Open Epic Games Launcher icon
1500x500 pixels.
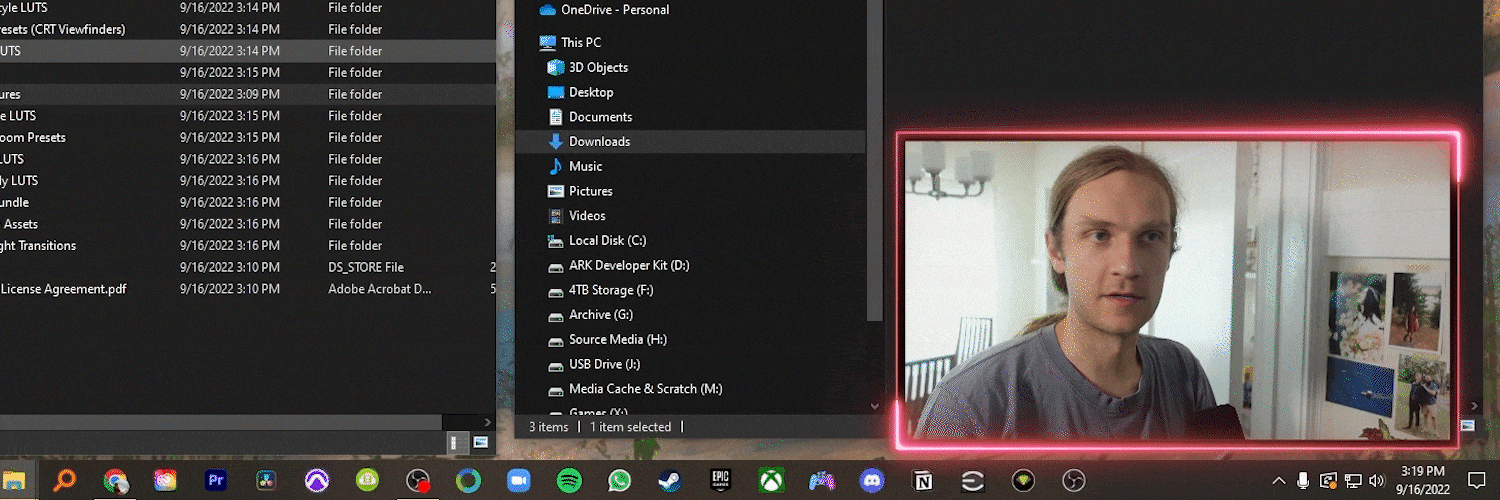pyautogui.click(x=720, y=481)
